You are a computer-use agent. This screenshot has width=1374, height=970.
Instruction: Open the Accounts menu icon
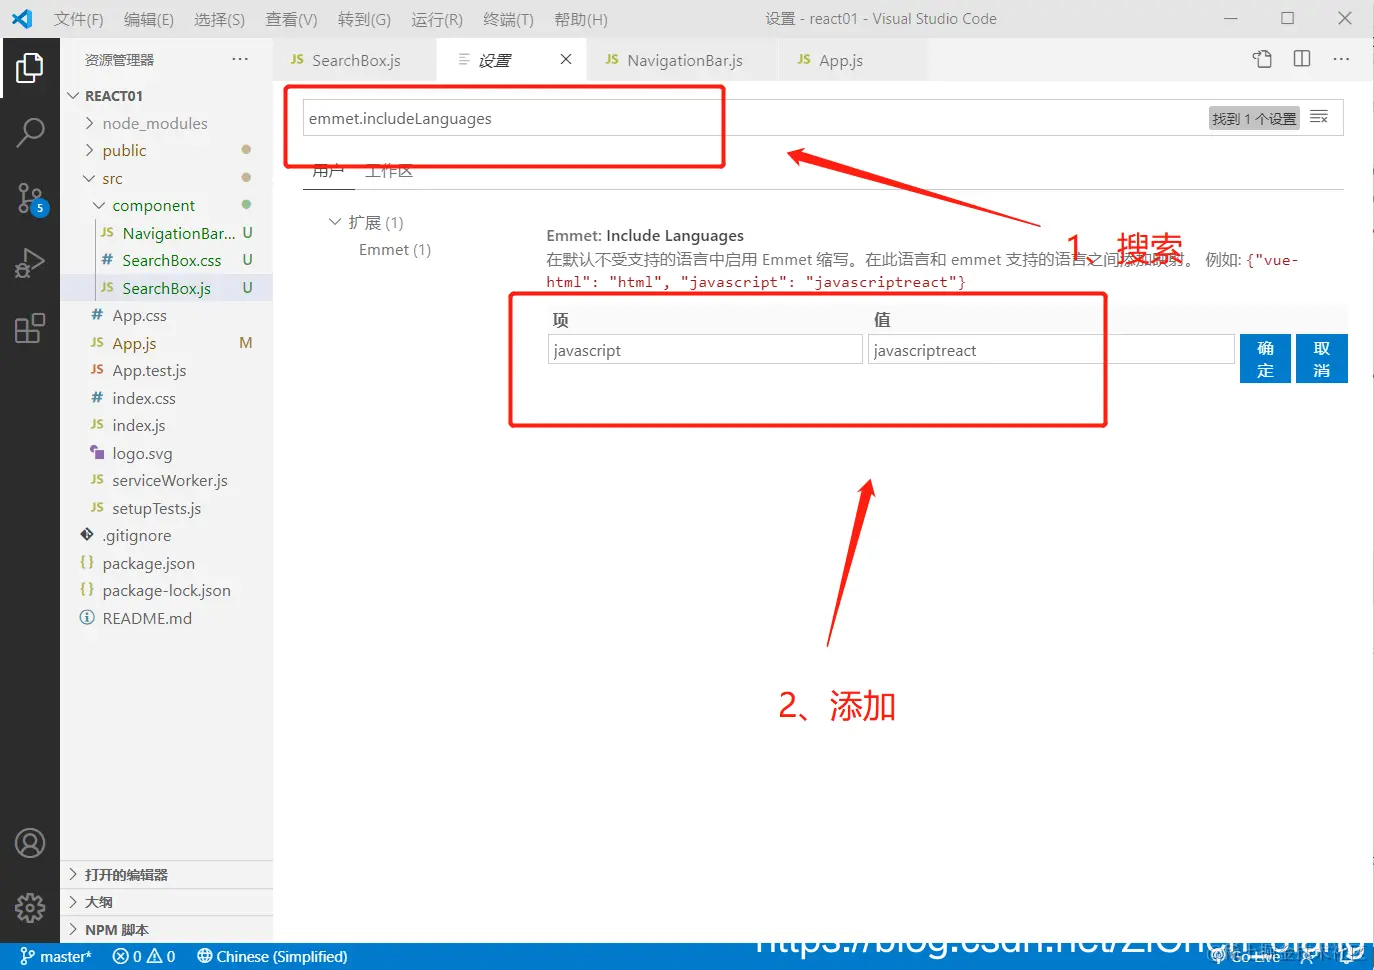click(x=30, y=843)
